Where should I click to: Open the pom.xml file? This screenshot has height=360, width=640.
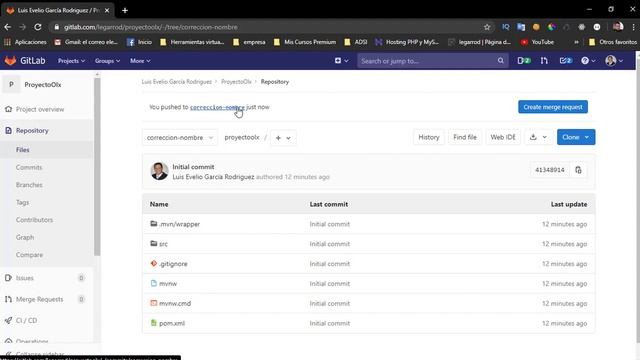click(172, 323)
